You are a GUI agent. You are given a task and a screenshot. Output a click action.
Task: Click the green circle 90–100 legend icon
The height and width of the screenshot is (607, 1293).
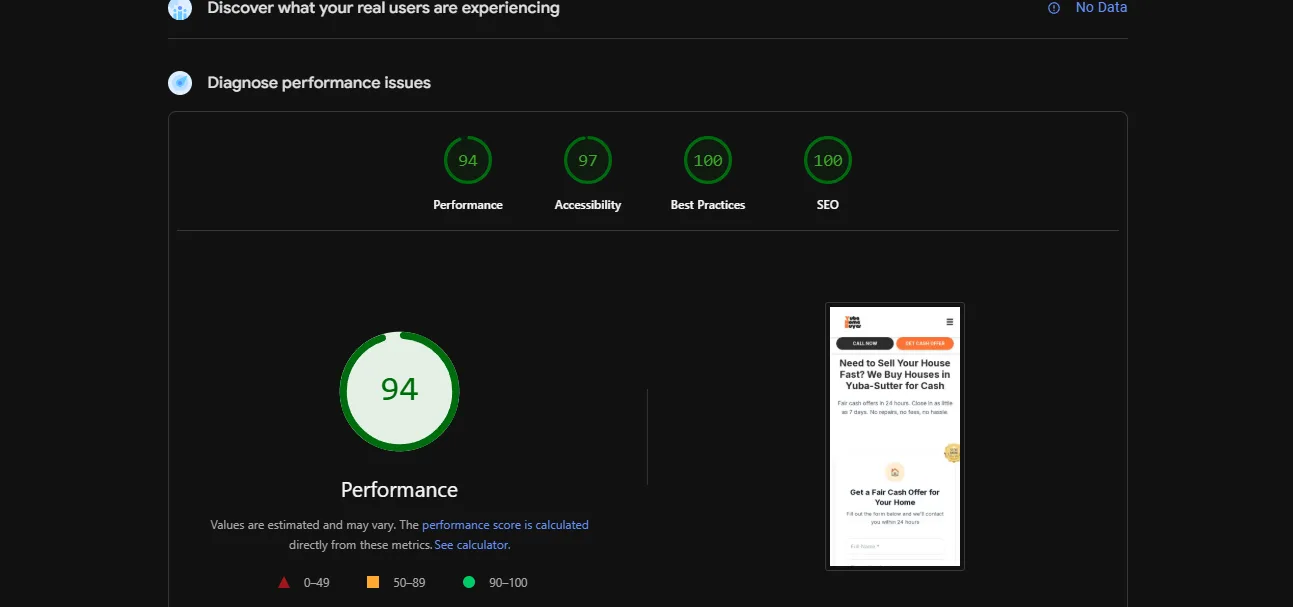469,582
